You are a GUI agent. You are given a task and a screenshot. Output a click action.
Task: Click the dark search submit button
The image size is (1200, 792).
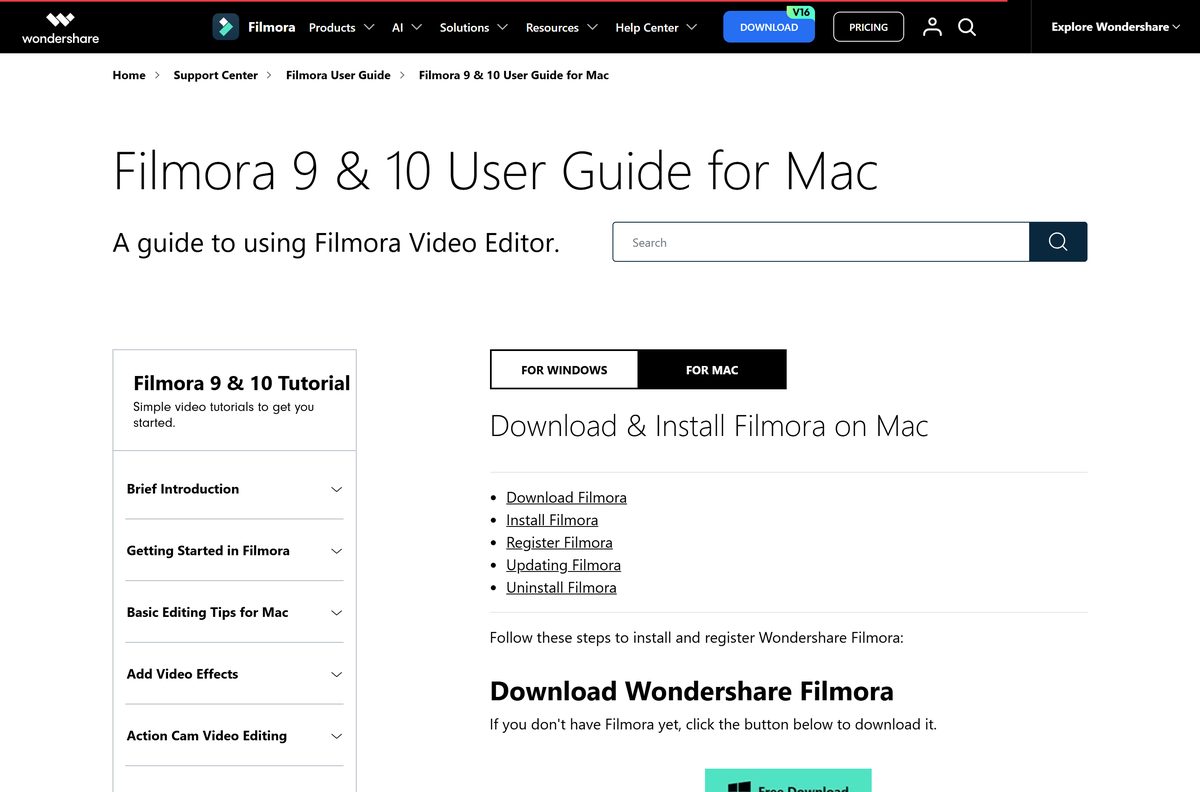[1058, 242]
